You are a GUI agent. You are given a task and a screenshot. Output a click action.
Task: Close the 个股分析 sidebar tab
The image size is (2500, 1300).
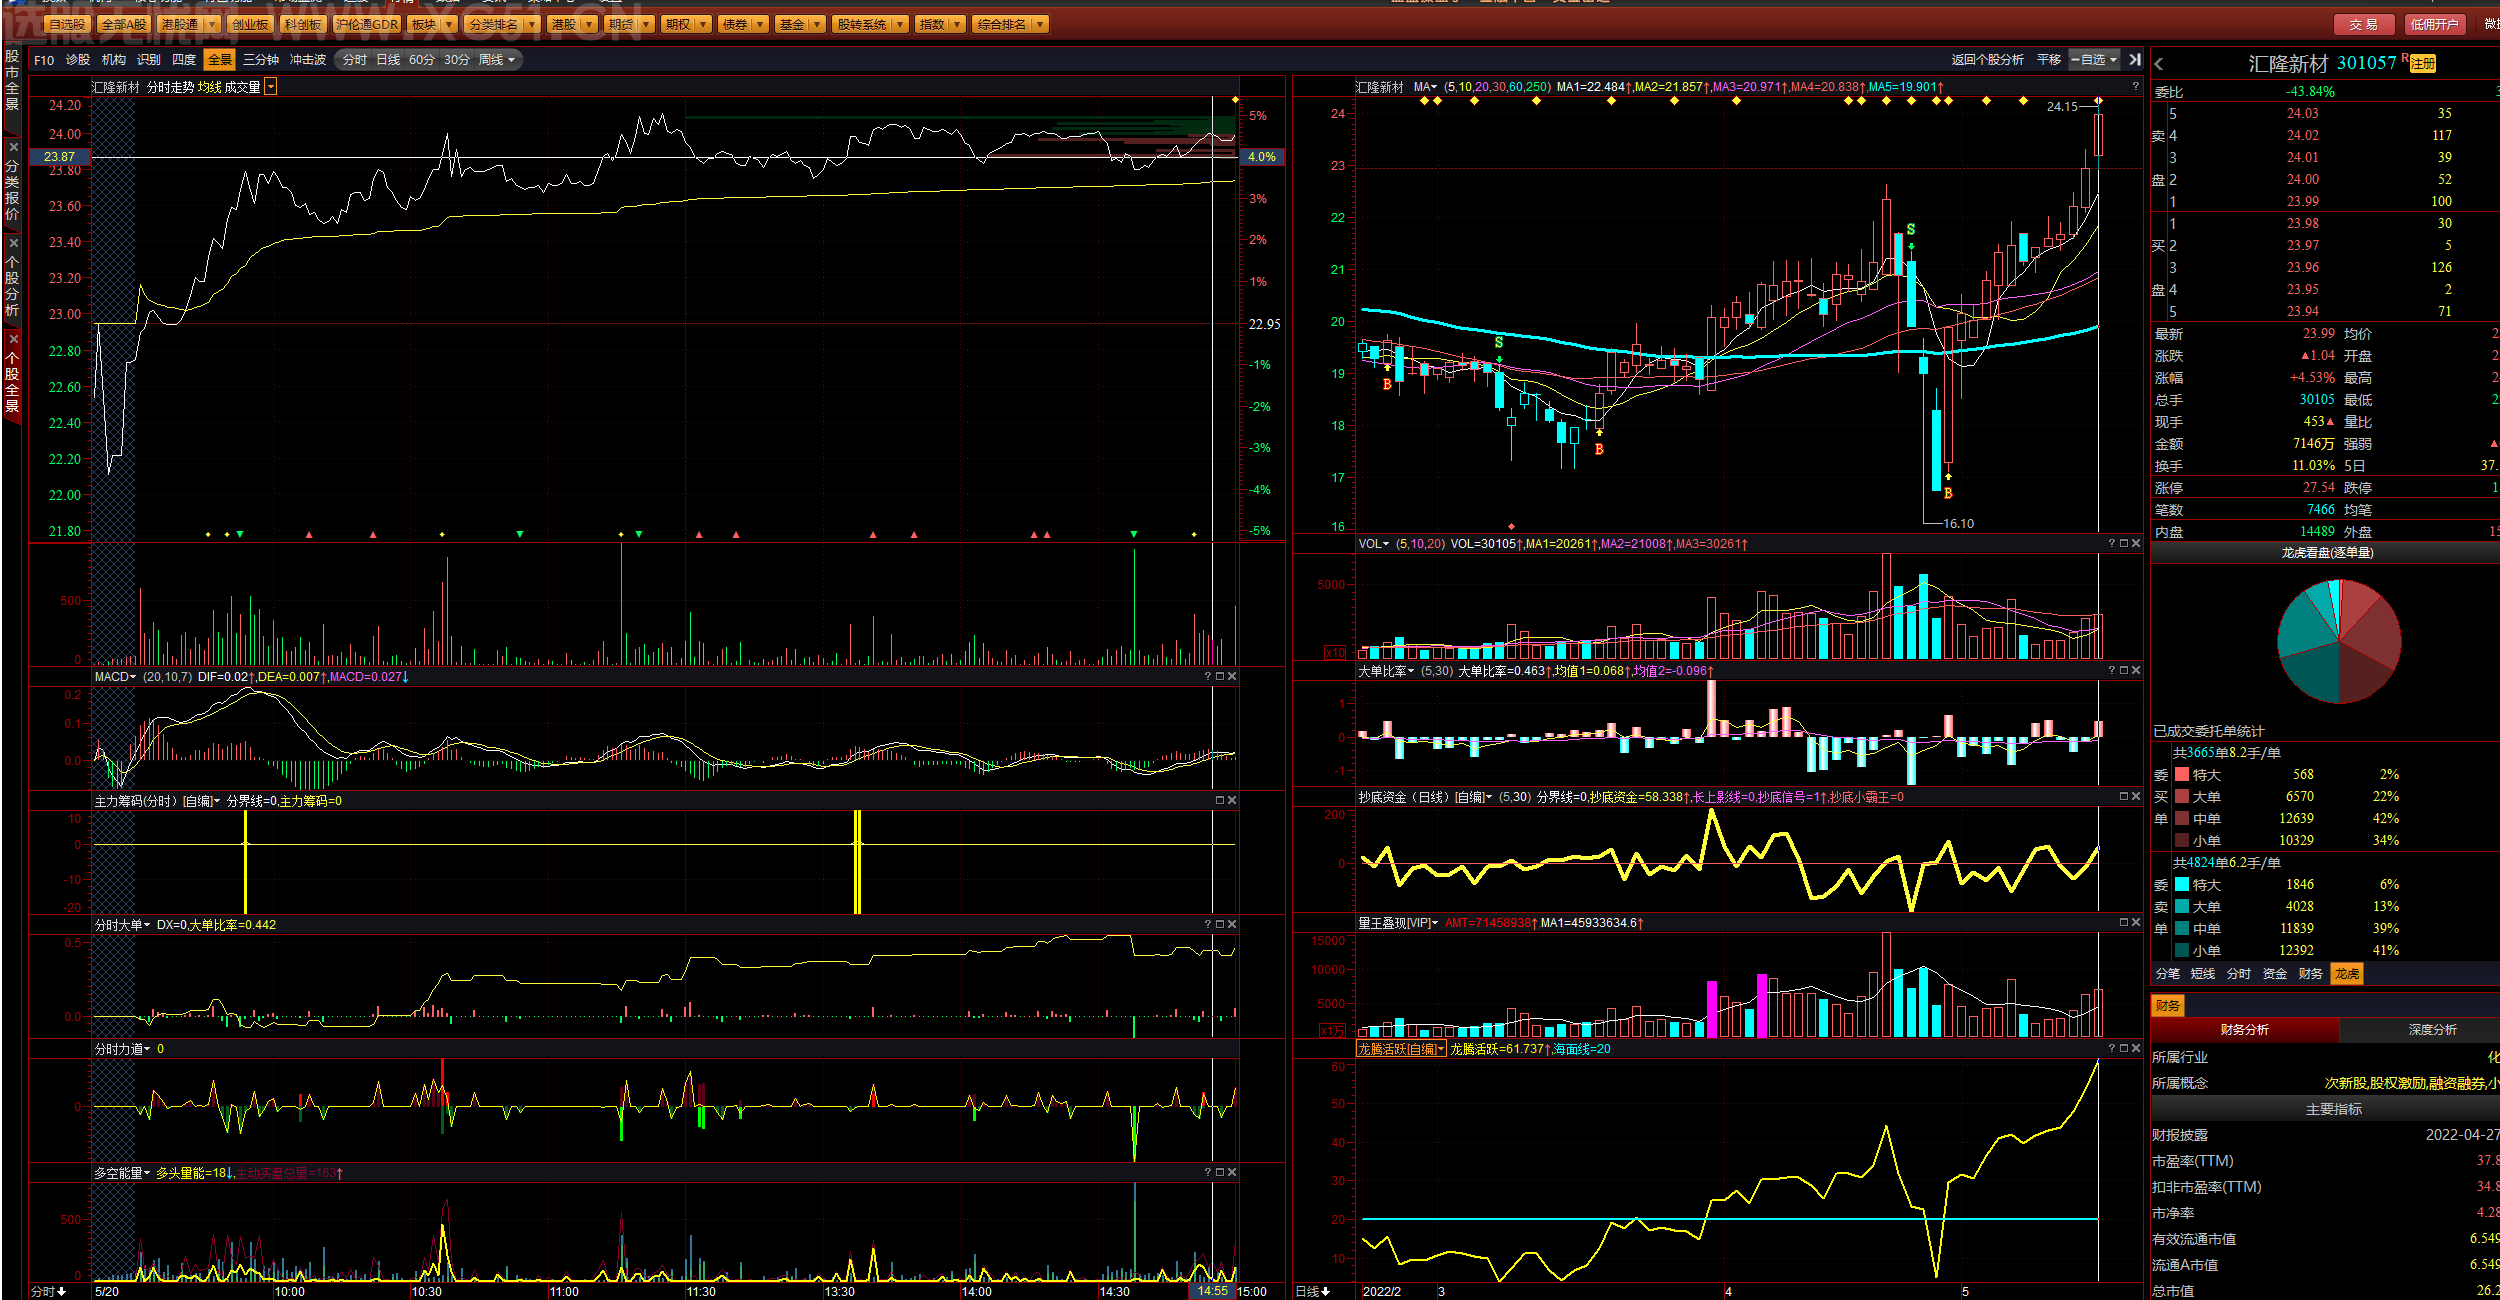[13, 243]
